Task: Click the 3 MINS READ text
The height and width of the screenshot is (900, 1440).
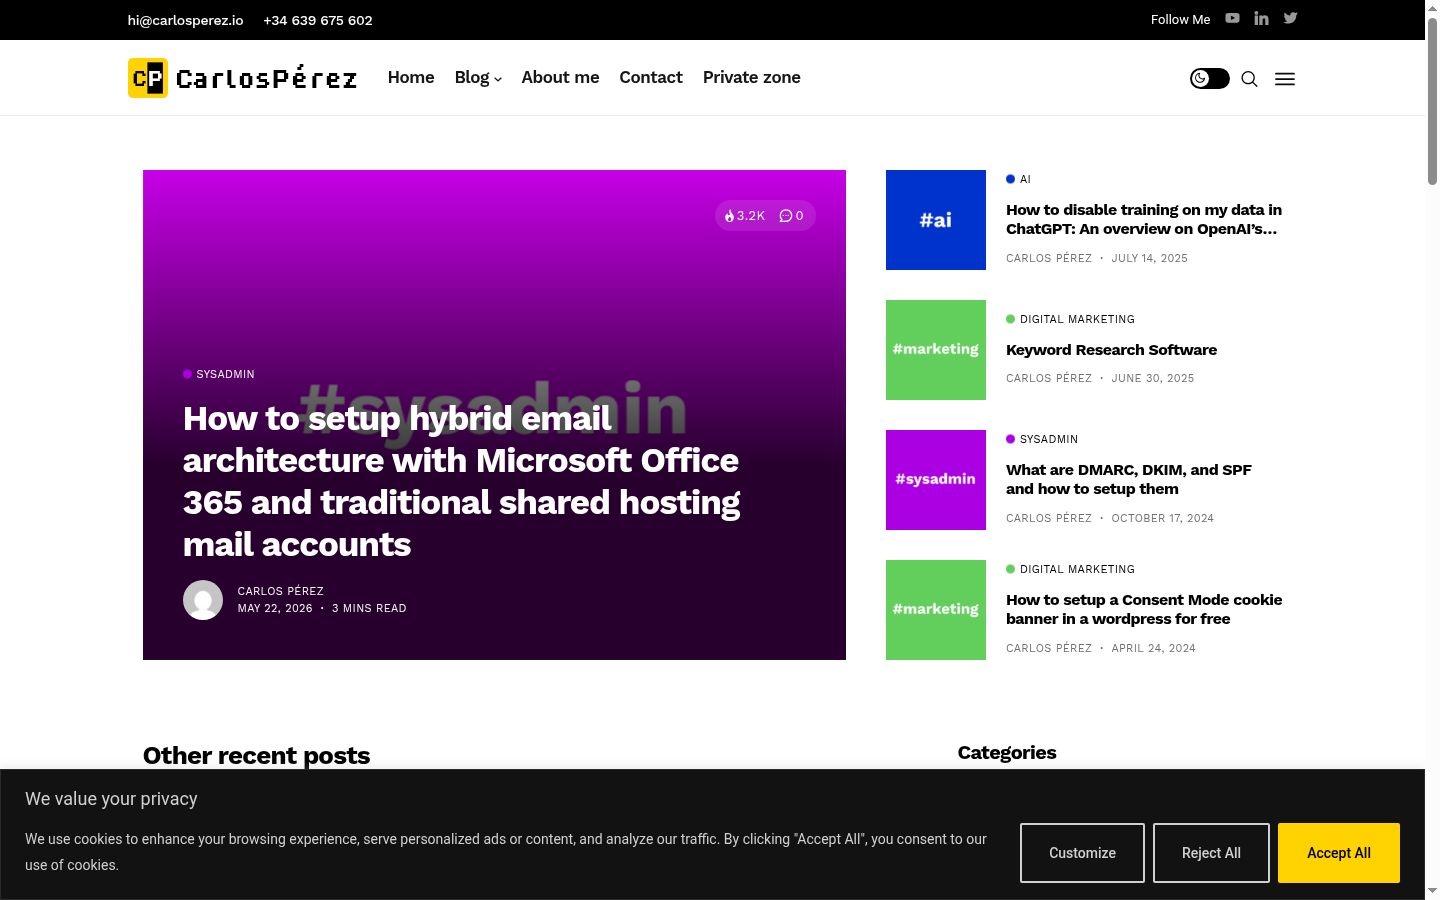Action: point(369,608)
